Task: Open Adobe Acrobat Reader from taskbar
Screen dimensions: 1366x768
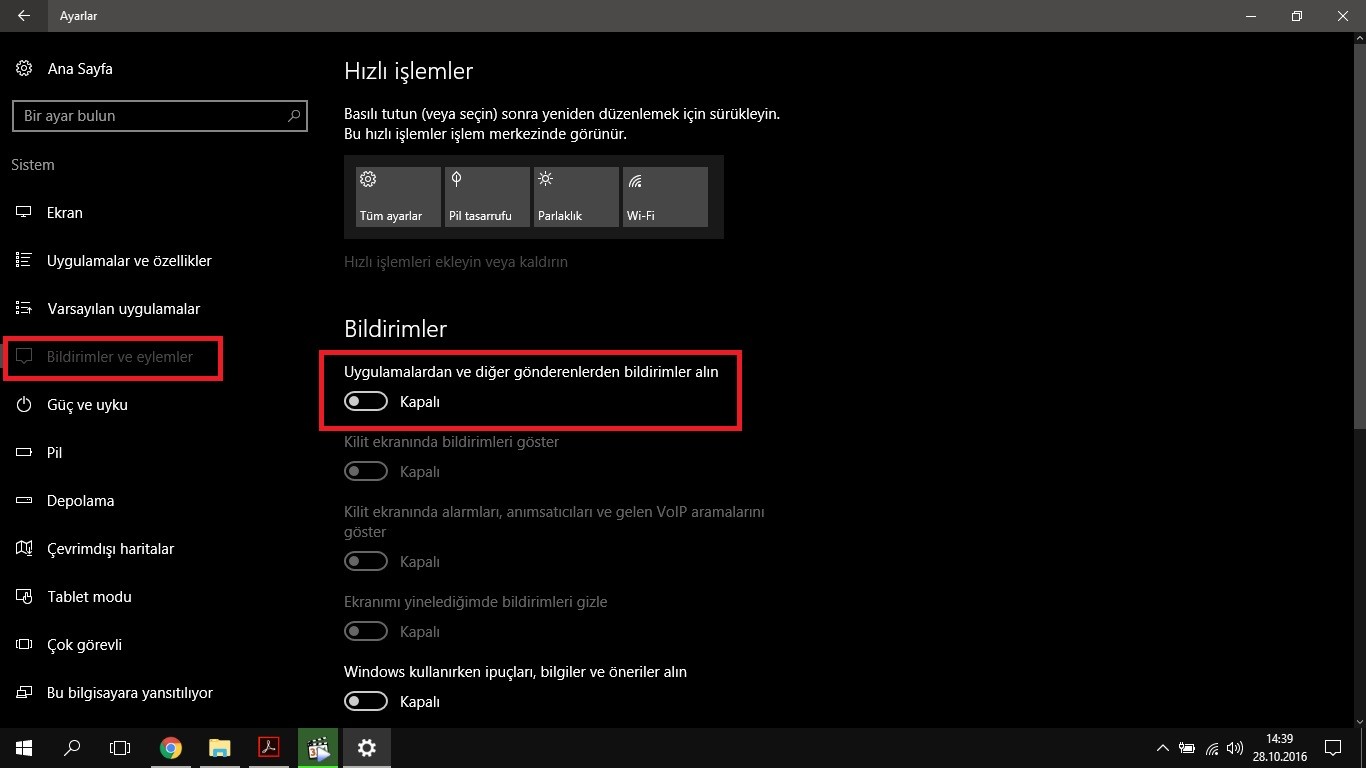Action: [269, 748]
